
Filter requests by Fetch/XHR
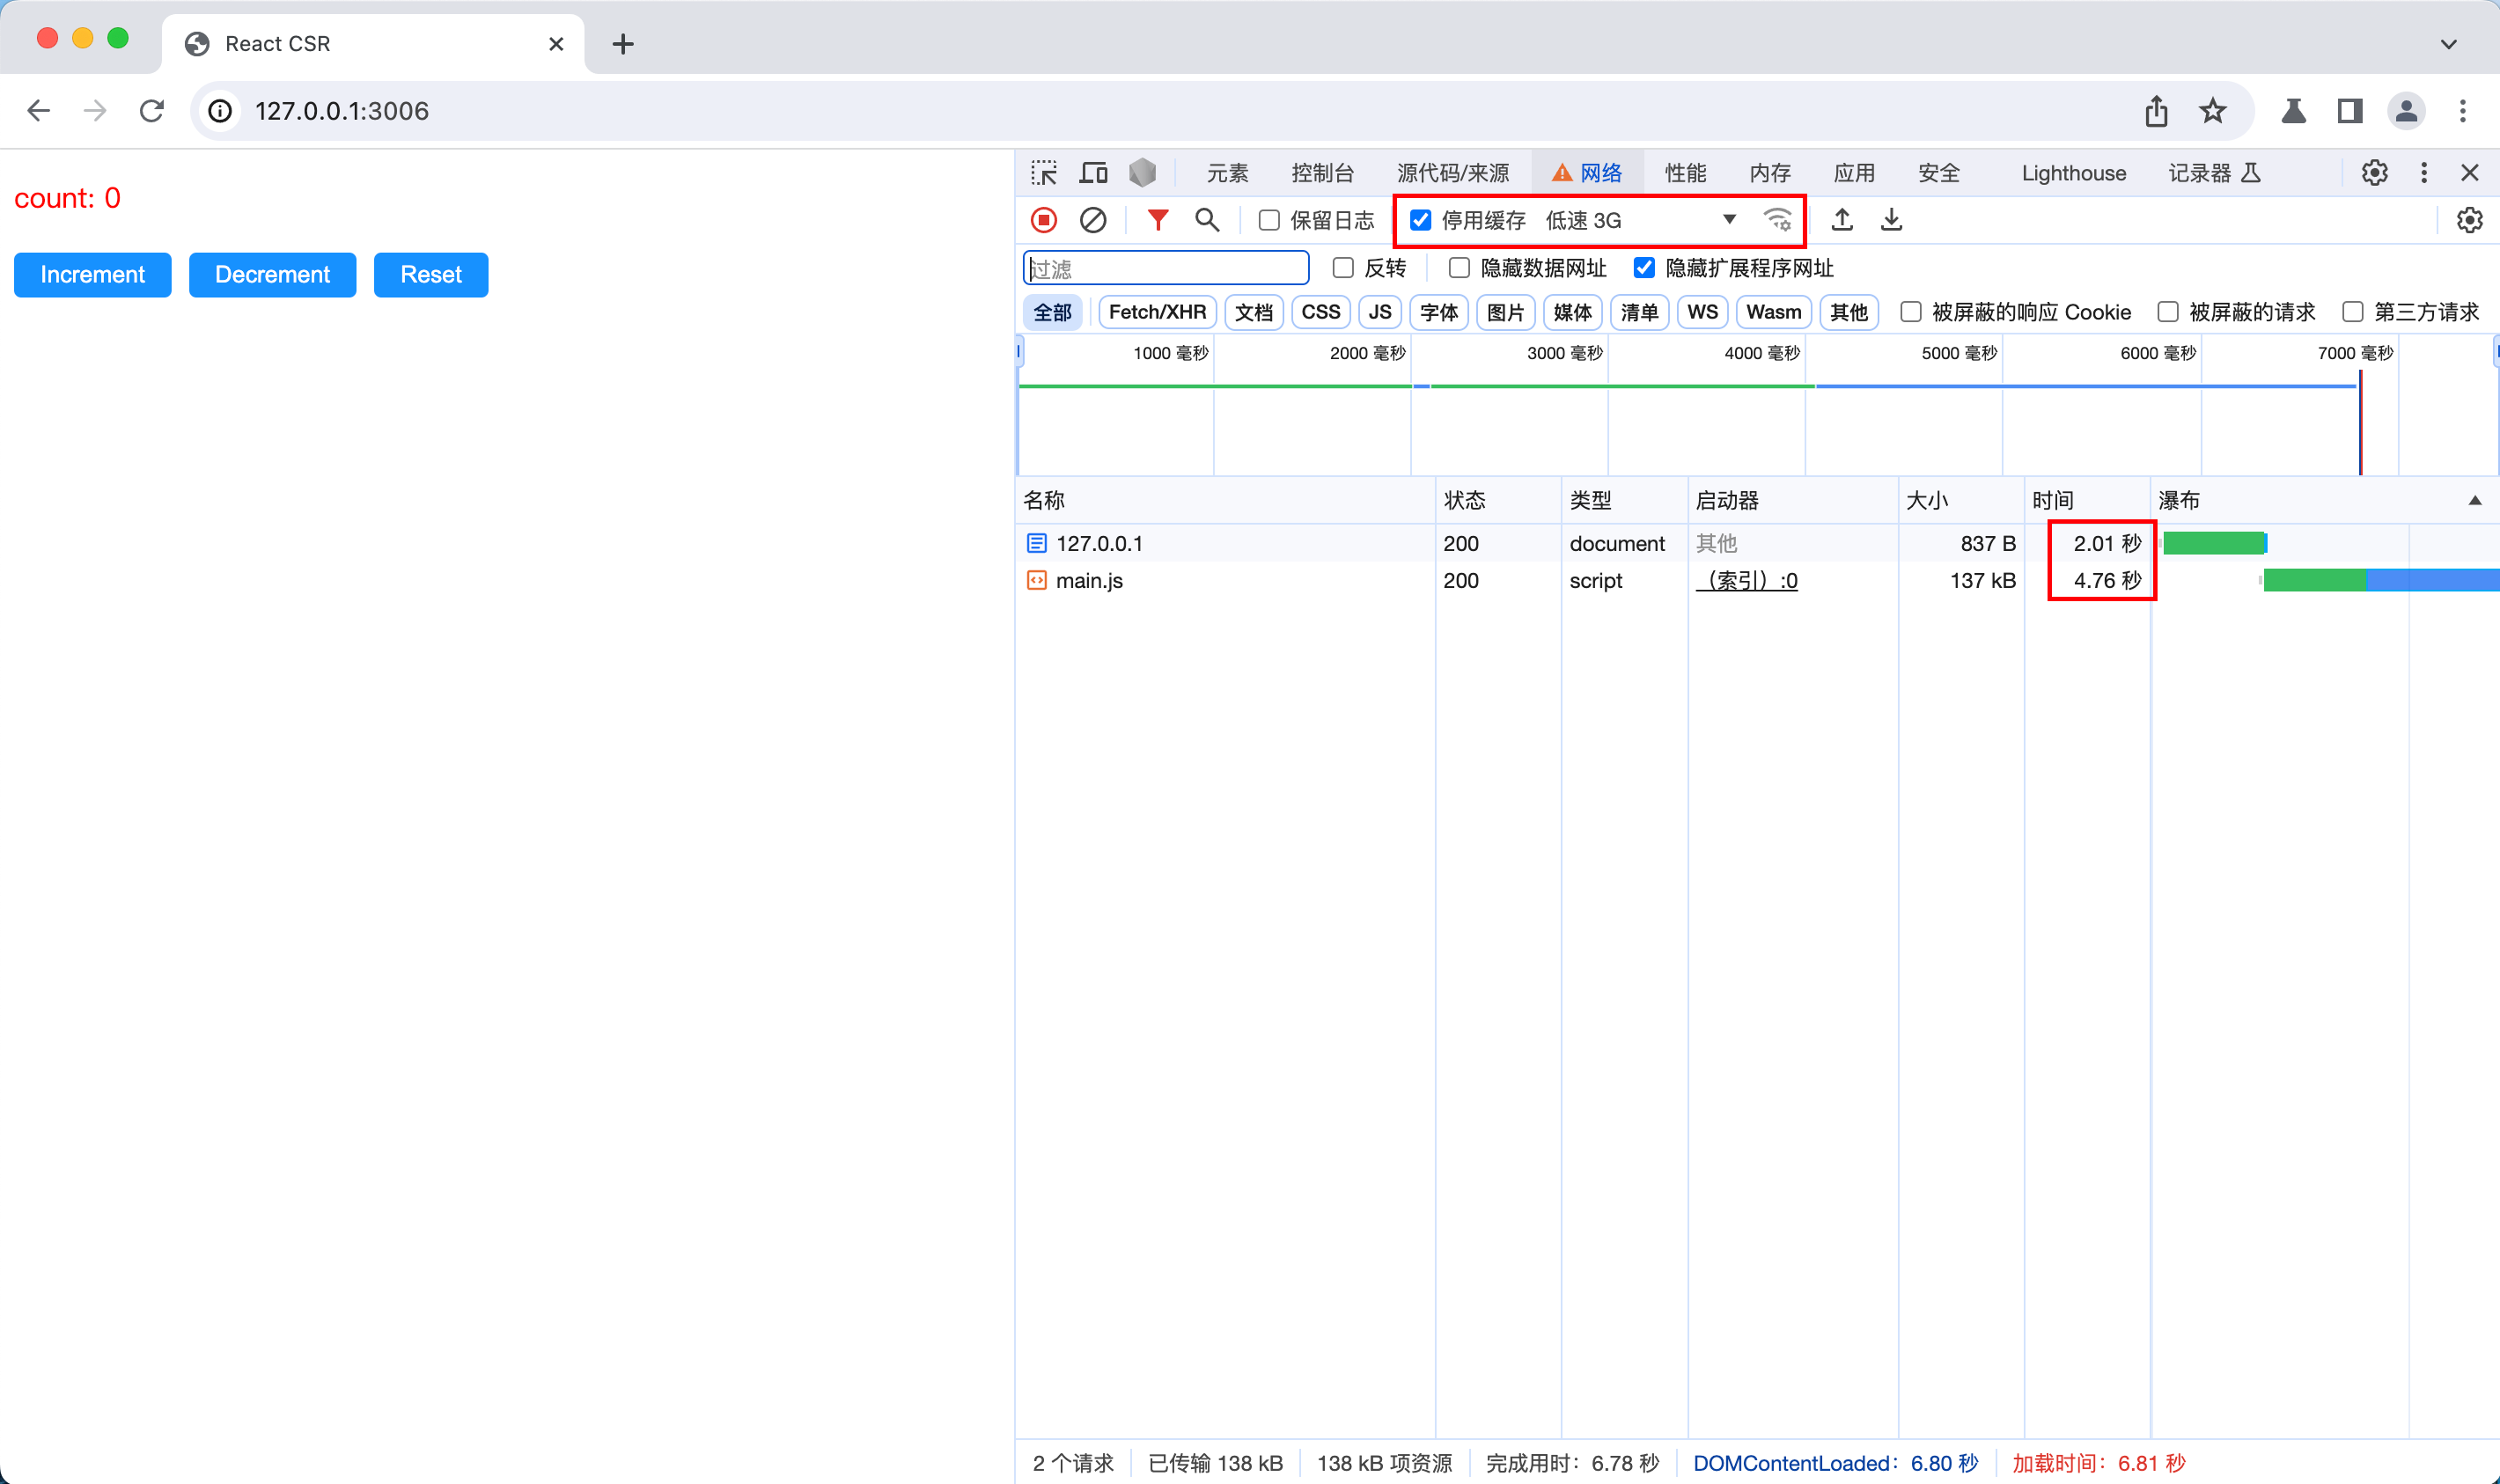coord(1157,312)
